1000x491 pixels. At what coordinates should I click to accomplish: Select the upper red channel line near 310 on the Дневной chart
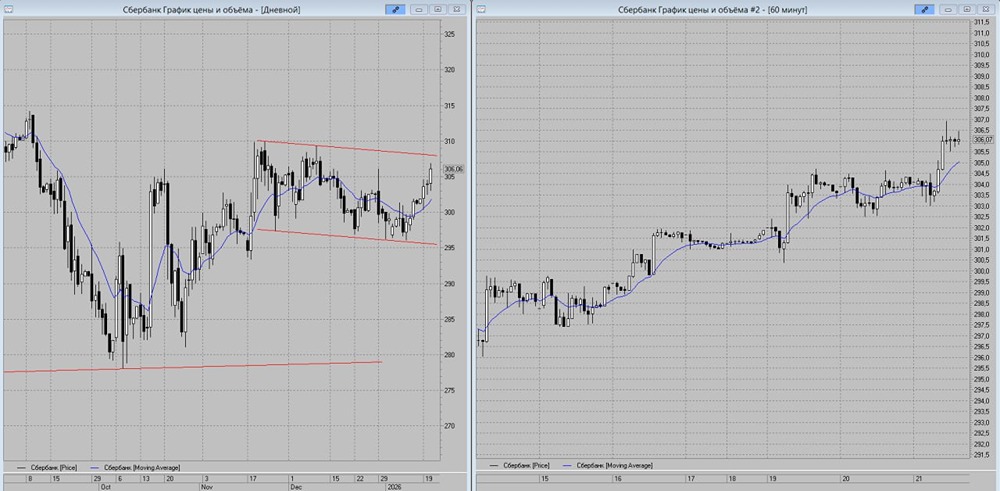(x=346, y=148)
